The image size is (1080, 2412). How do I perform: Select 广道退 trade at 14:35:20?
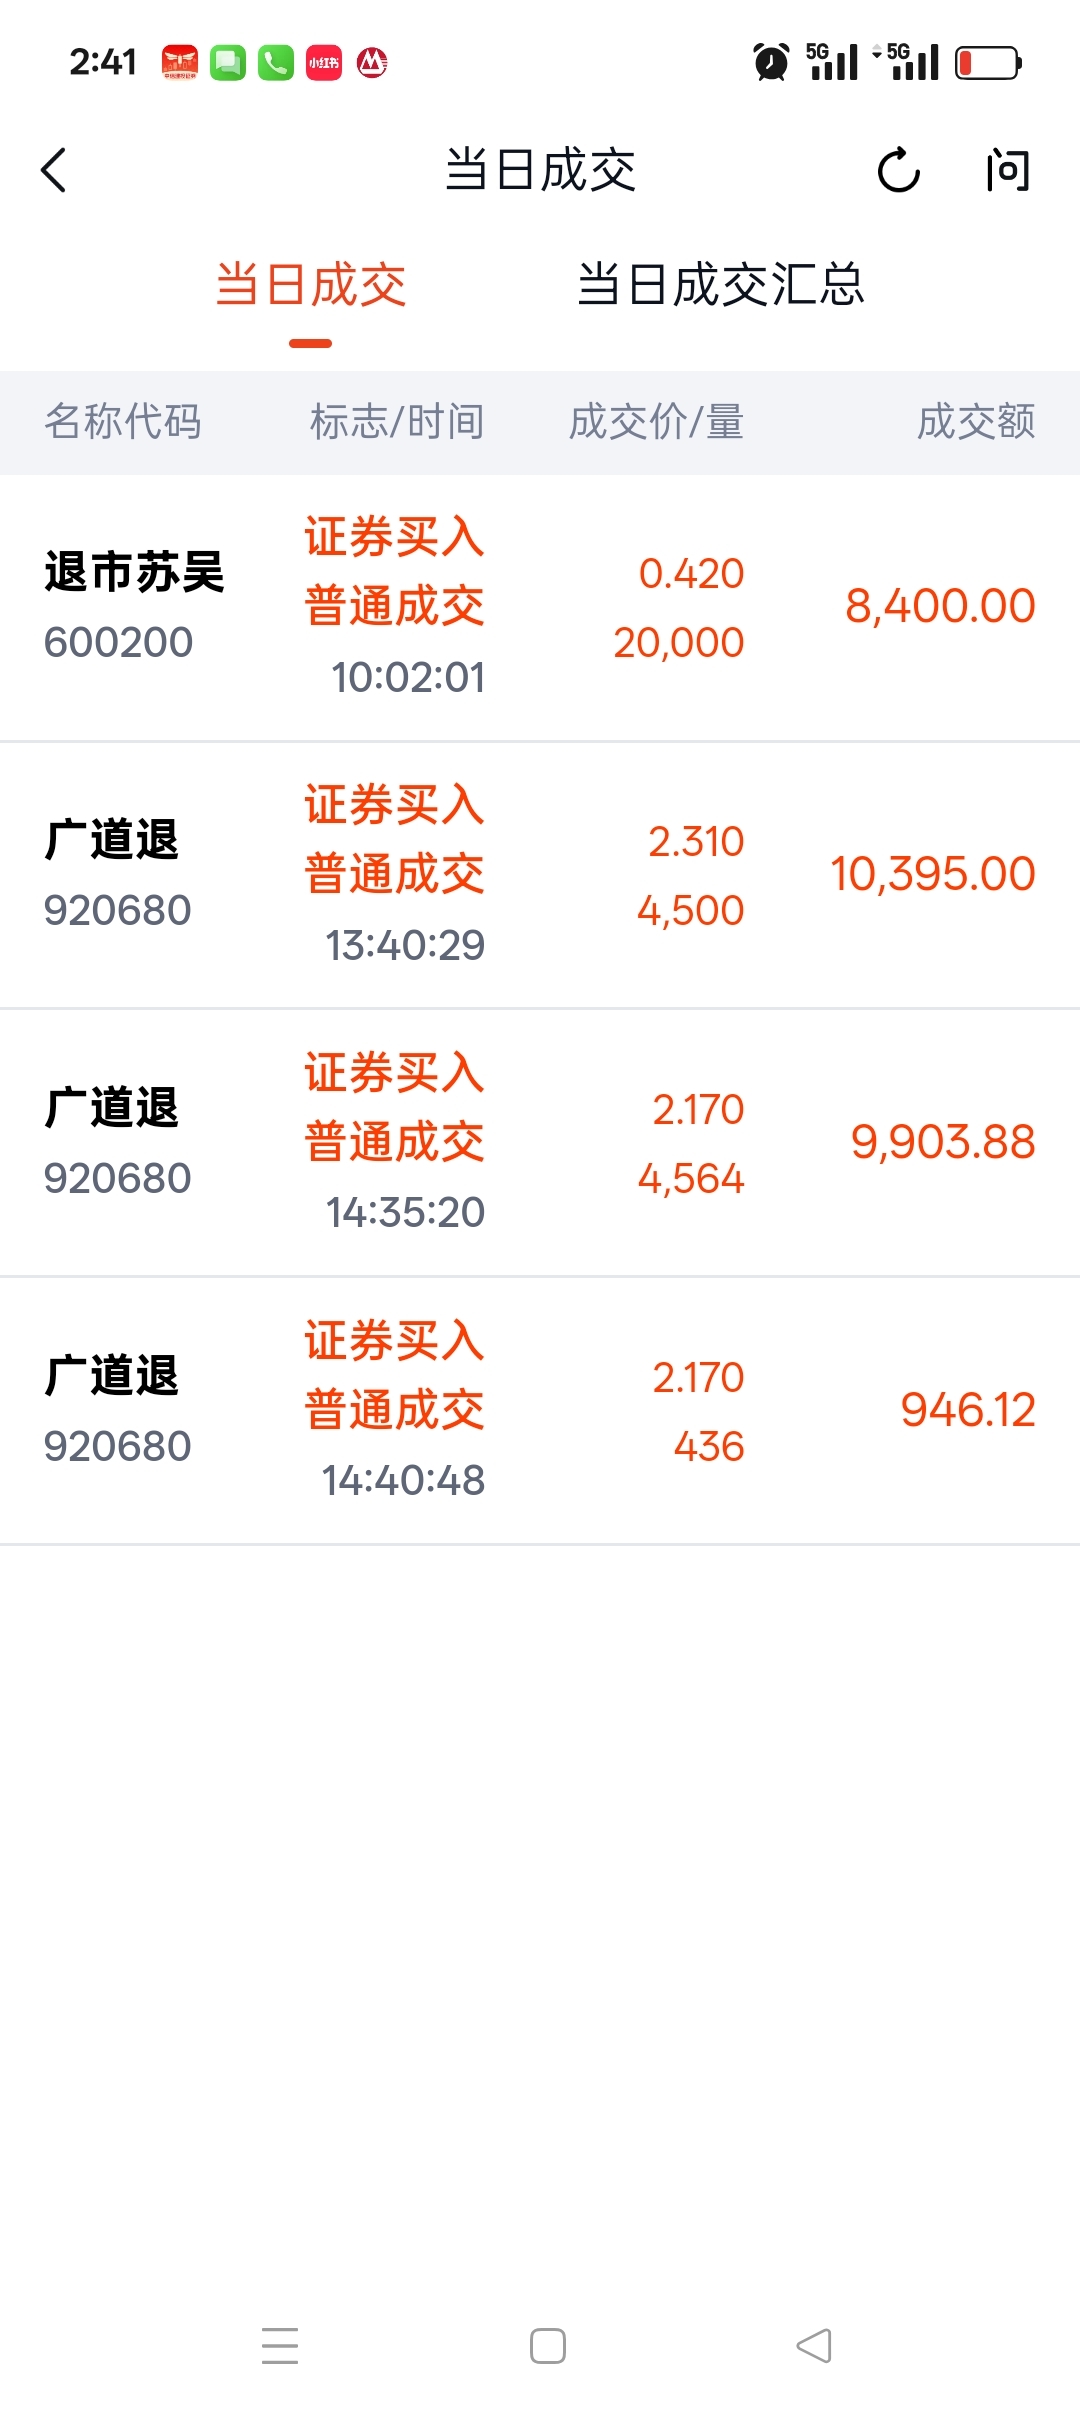tap(540, 1142)
